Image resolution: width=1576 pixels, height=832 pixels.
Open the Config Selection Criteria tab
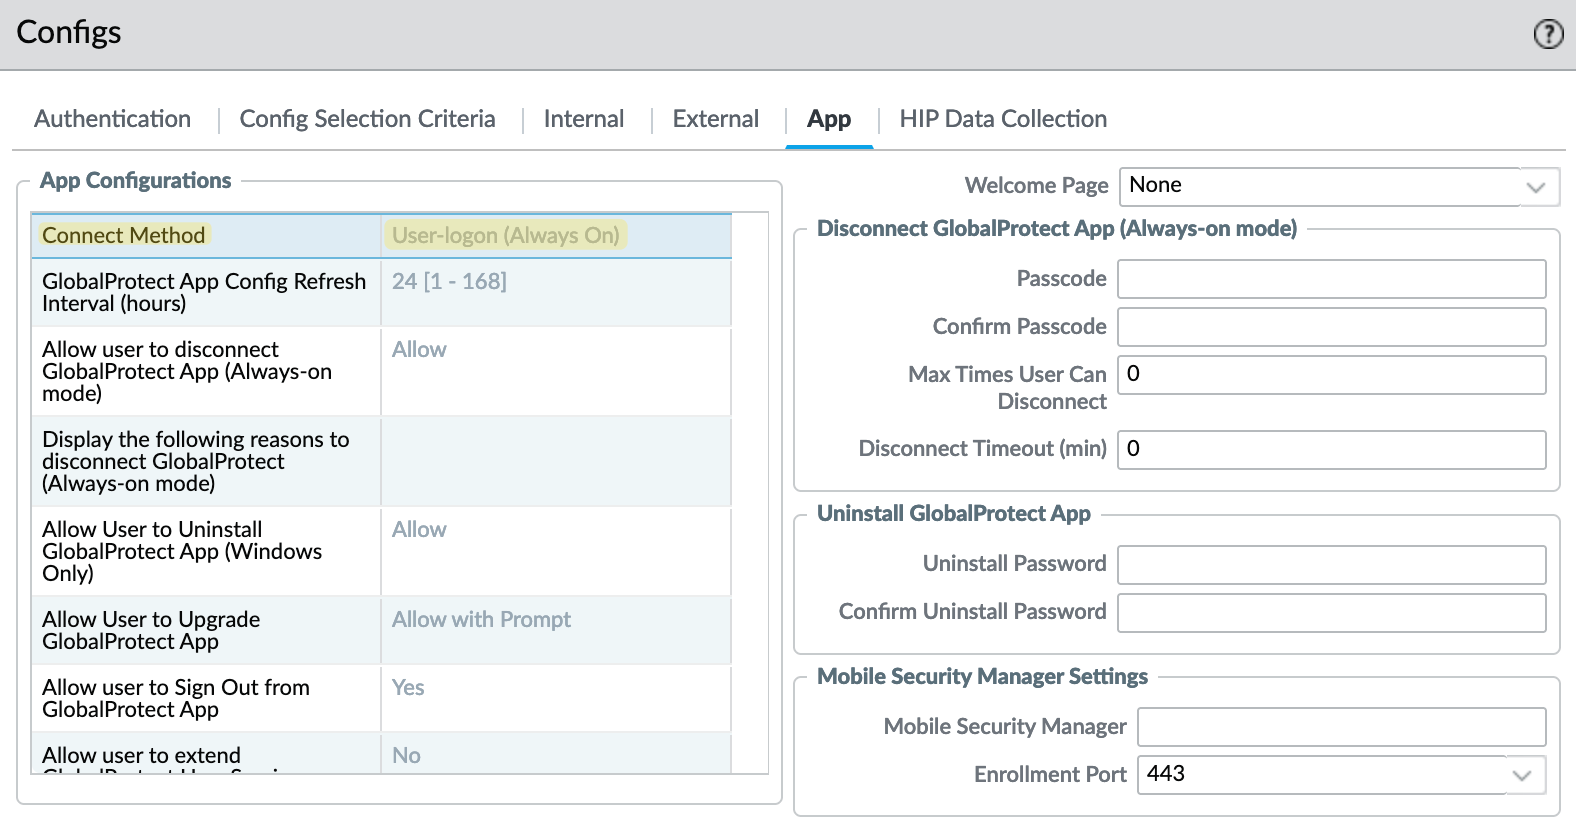coord(367,119)
